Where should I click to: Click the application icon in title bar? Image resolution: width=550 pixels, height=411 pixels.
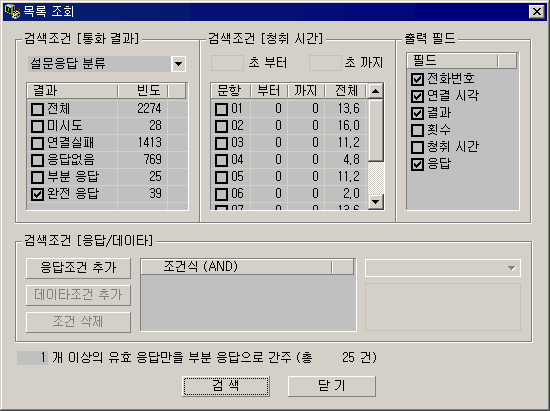[x=13, y=12]
